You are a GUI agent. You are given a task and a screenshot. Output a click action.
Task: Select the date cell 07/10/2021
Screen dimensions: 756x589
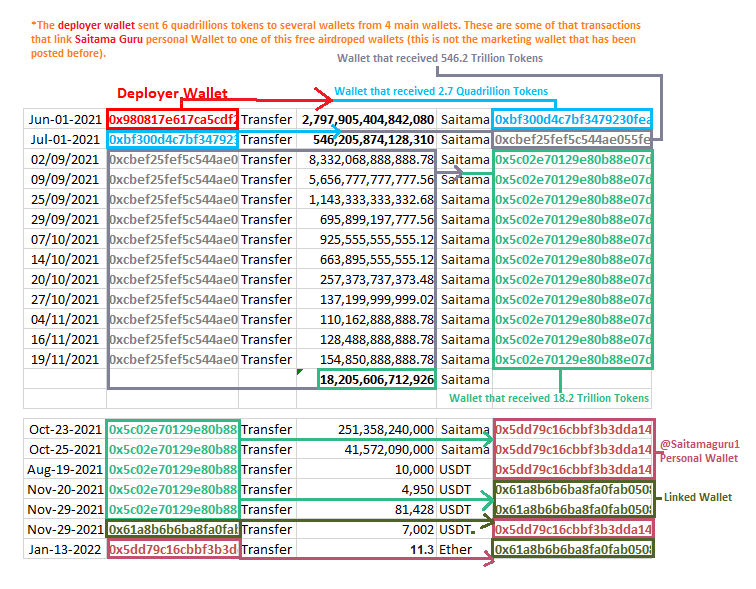coord(65,240)
